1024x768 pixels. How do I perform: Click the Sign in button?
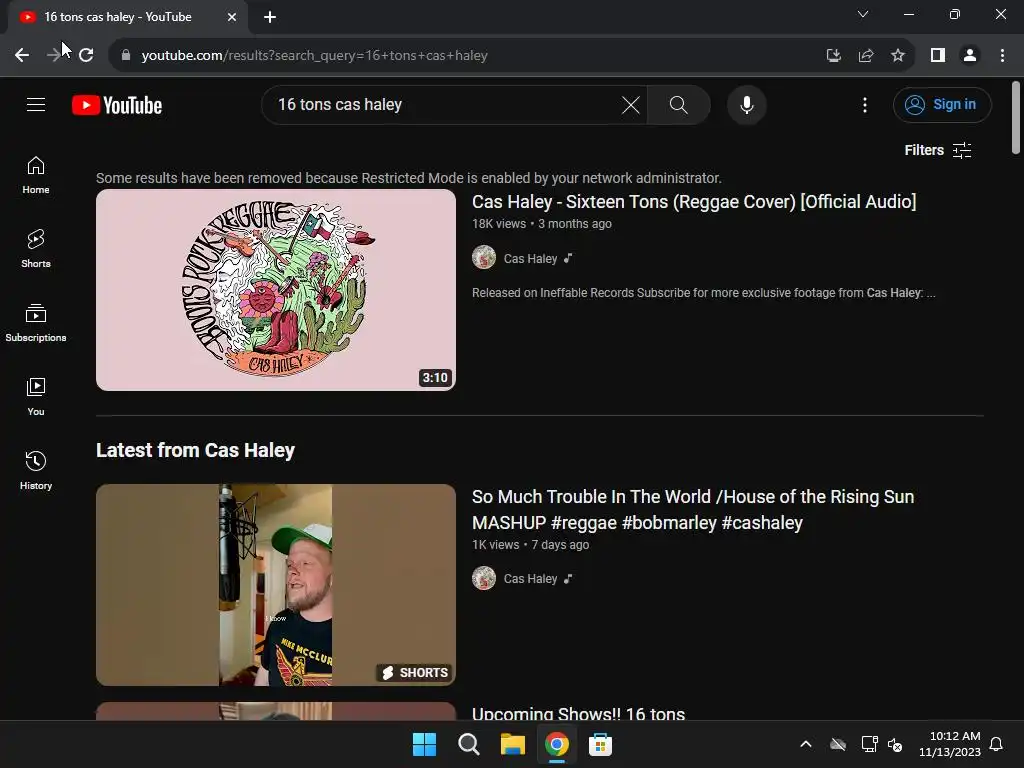click(942, 104)
